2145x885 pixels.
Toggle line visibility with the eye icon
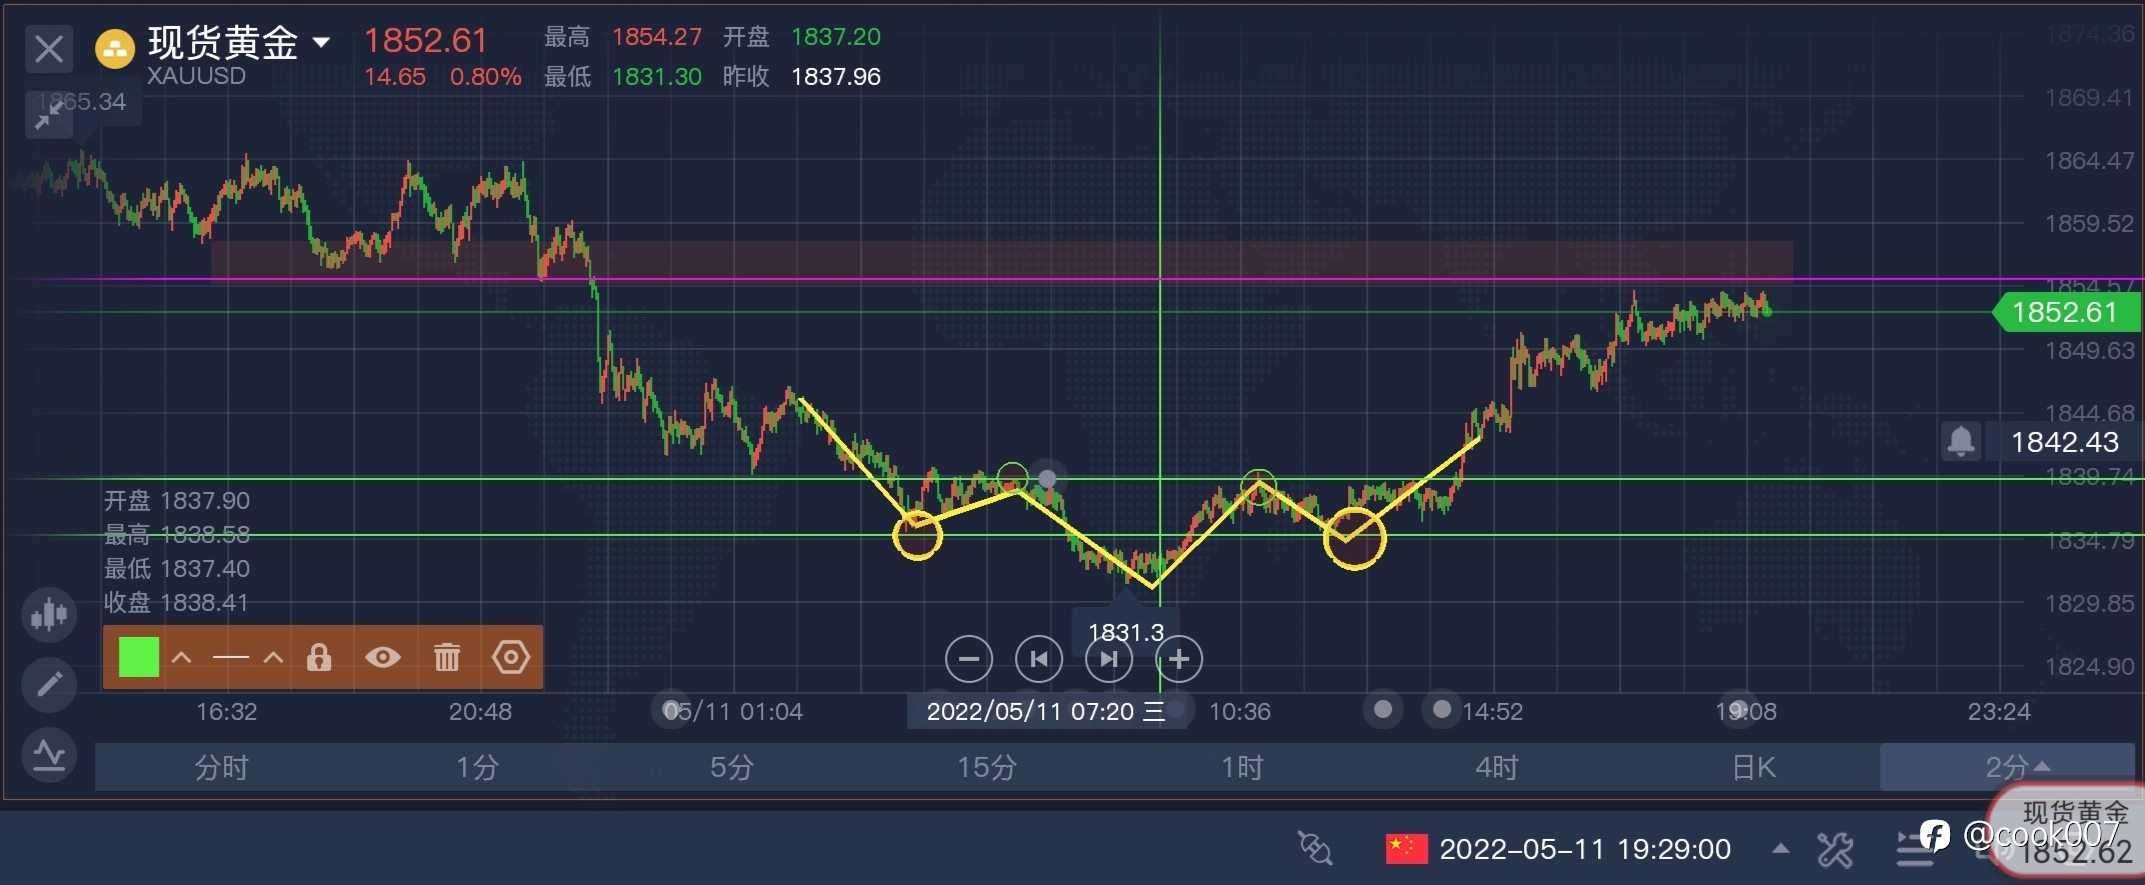point(383,657)
